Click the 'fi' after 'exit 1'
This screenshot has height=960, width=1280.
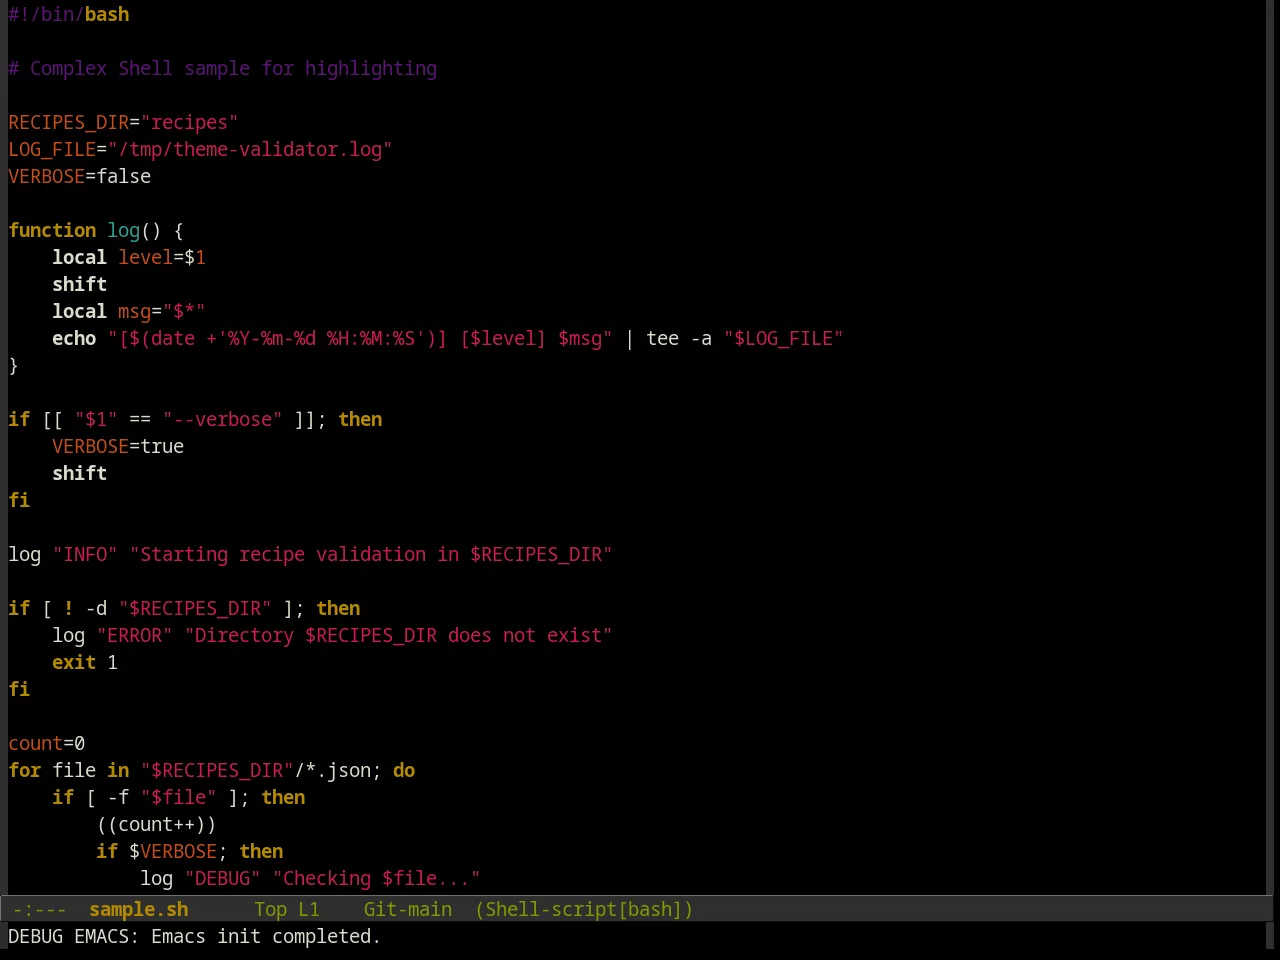(19, 689)
